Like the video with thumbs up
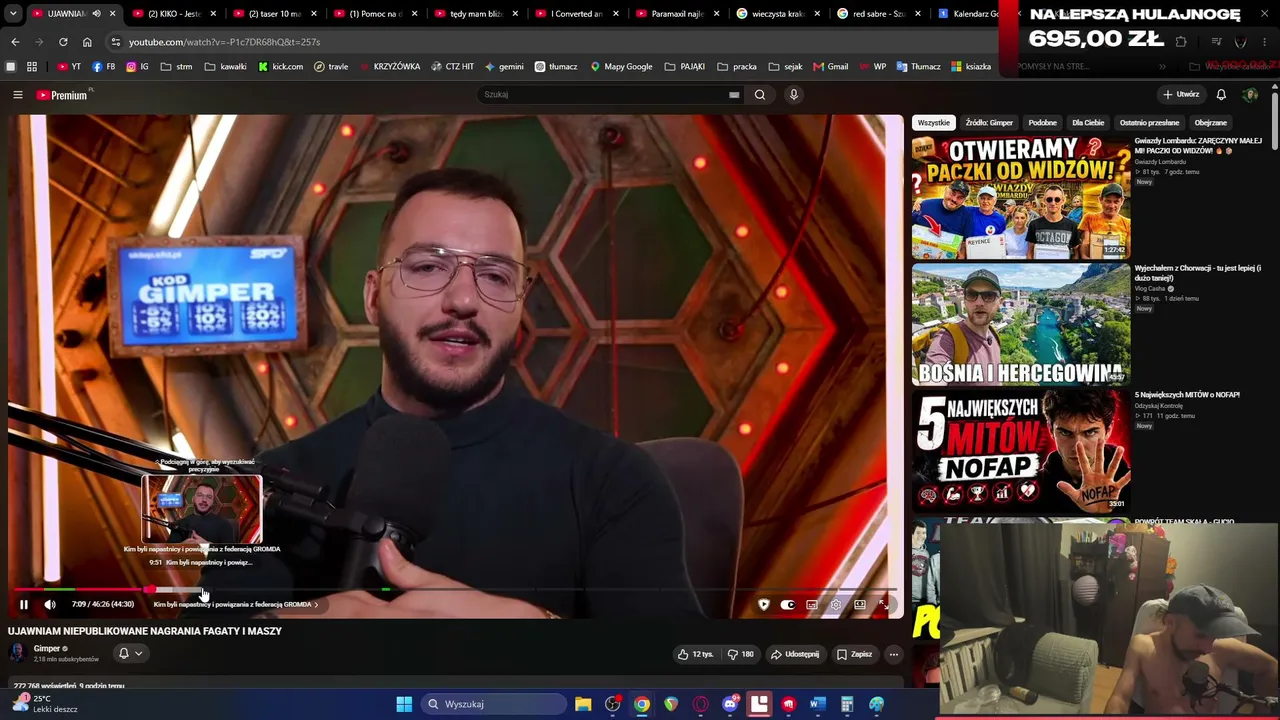Viewport: 1280px width, 720px height. coord(695,654)
